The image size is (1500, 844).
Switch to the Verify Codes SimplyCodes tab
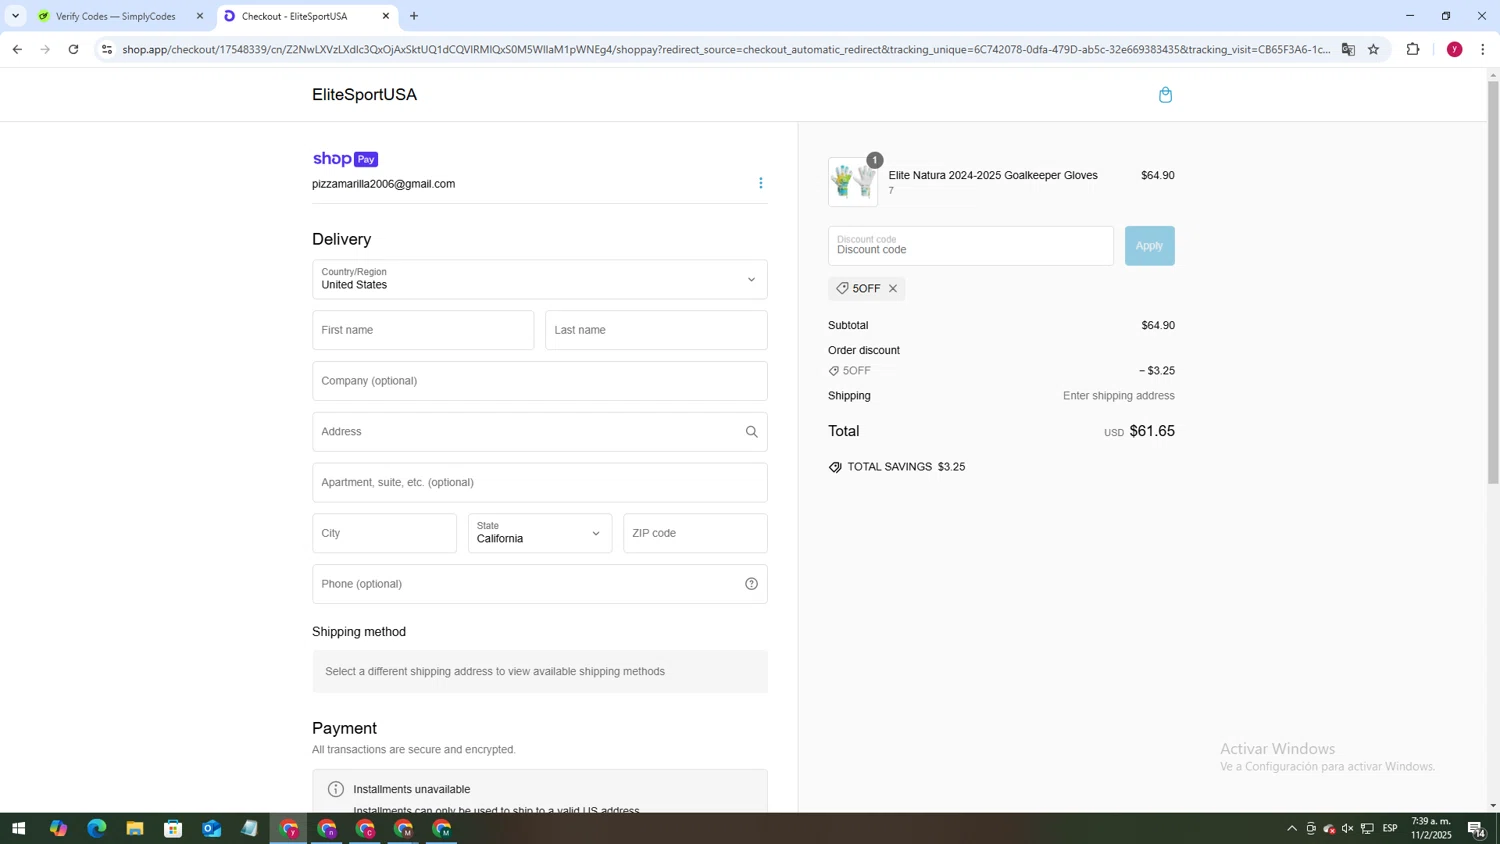coord(115,16)
